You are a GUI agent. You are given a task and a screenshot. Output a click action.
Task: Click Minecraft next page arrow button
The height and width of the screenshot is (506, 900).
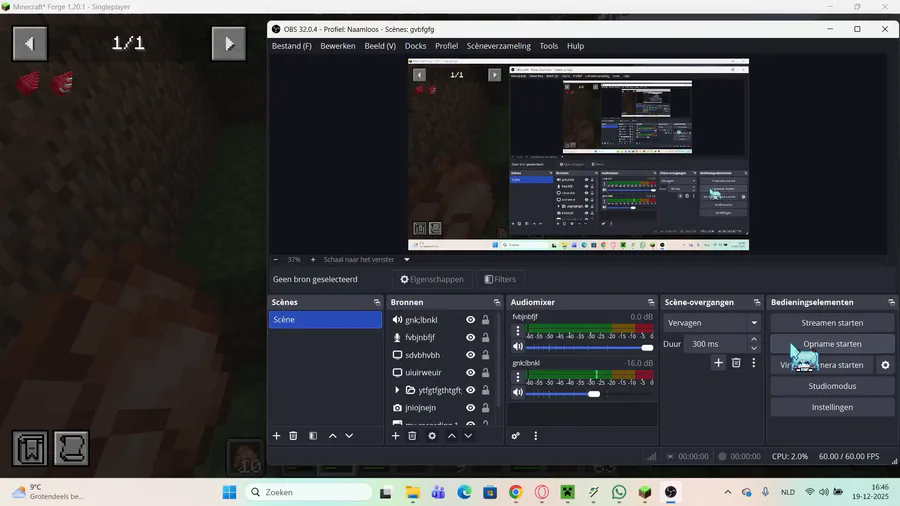tap(228, 44)
